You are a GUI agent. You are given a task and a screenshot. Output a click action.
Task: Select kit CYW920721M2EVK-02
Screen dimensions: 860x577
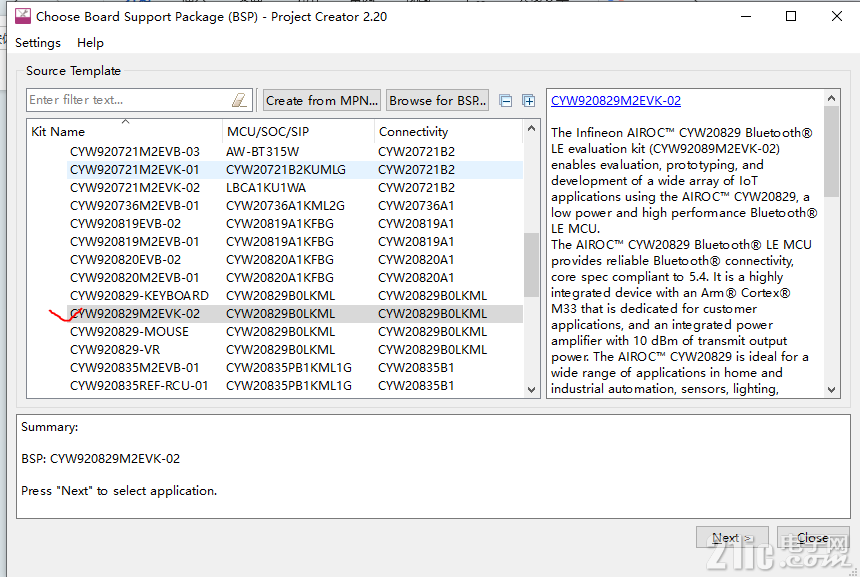click(x=135, y=188)
